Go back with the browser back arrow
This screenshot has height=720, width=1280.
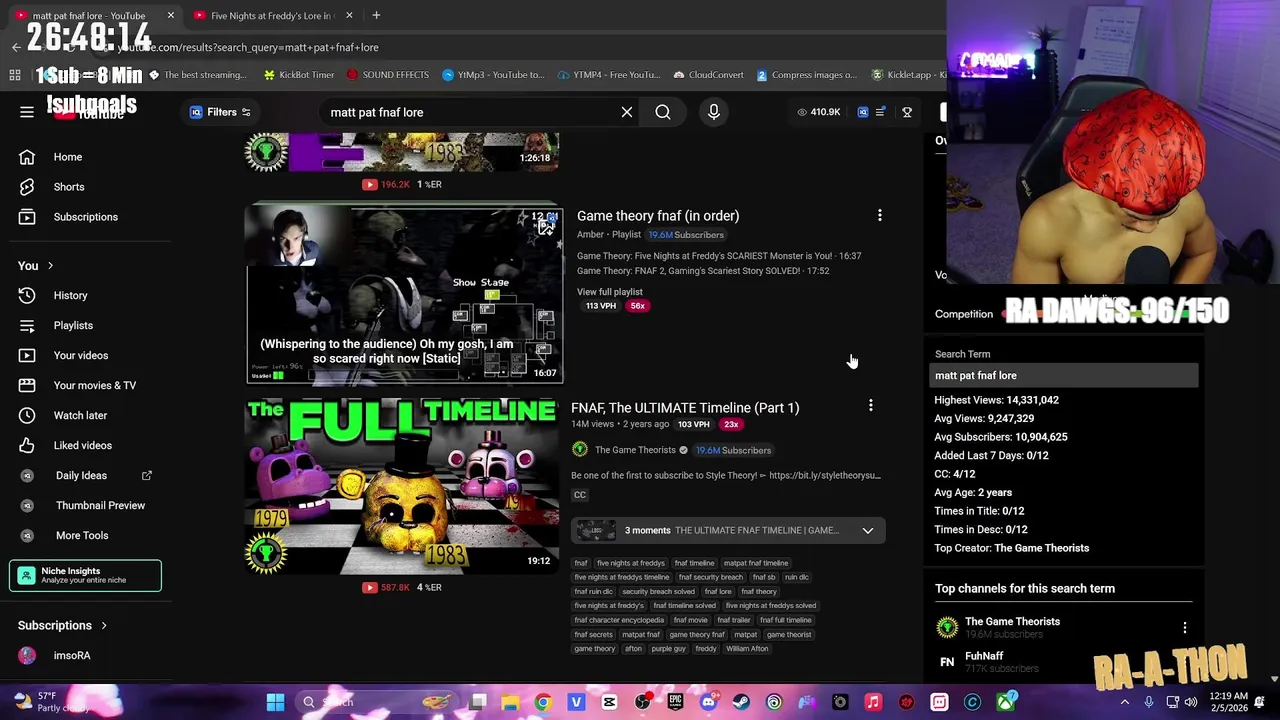tap(16, 47)
